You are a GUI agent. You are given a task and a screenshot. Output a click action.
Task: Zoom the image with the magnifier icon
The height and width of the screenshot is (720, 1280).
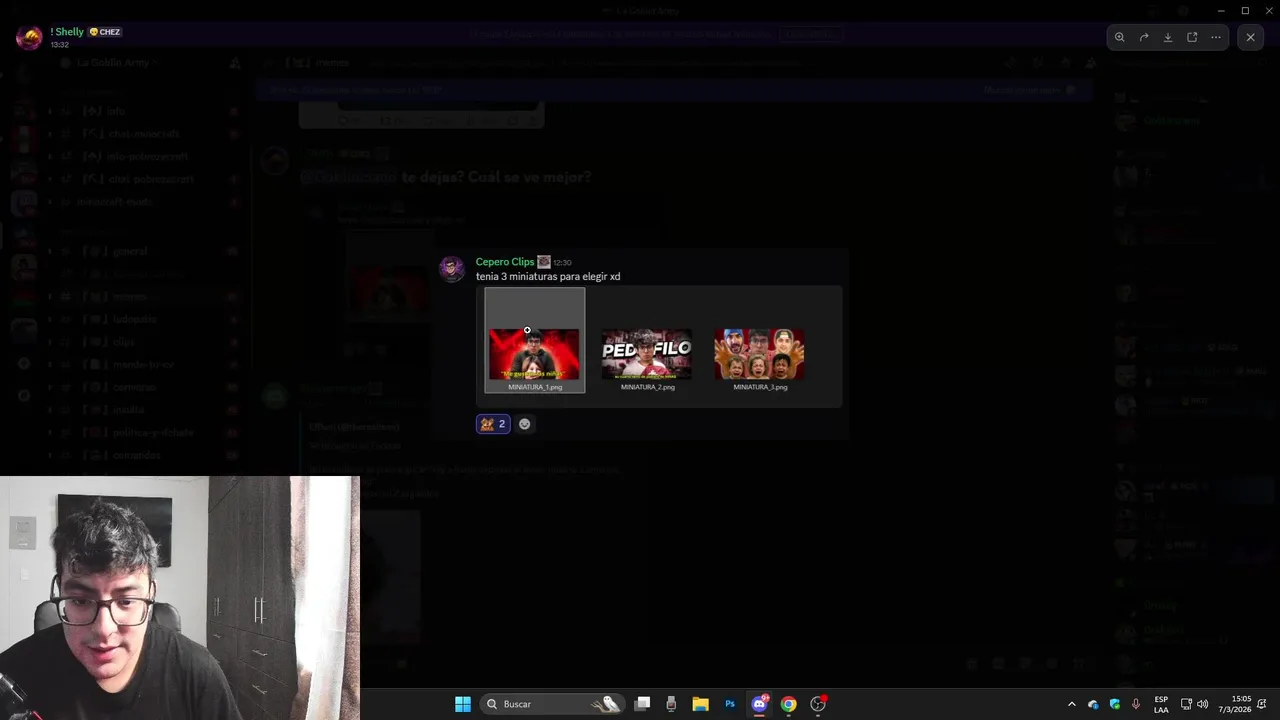pos(1120,37)
